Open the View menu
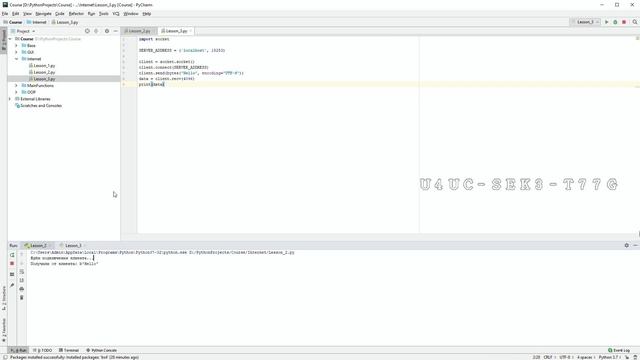640x360 pixels. click(27, 13)
